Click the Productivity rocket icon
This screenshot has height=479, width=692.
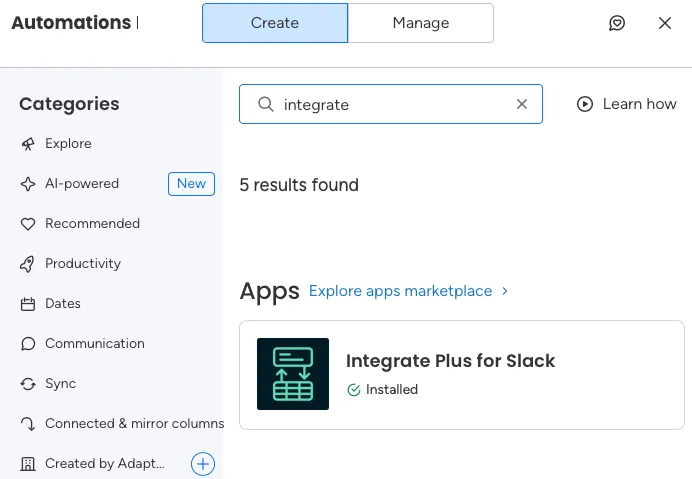tap(27, 264)
